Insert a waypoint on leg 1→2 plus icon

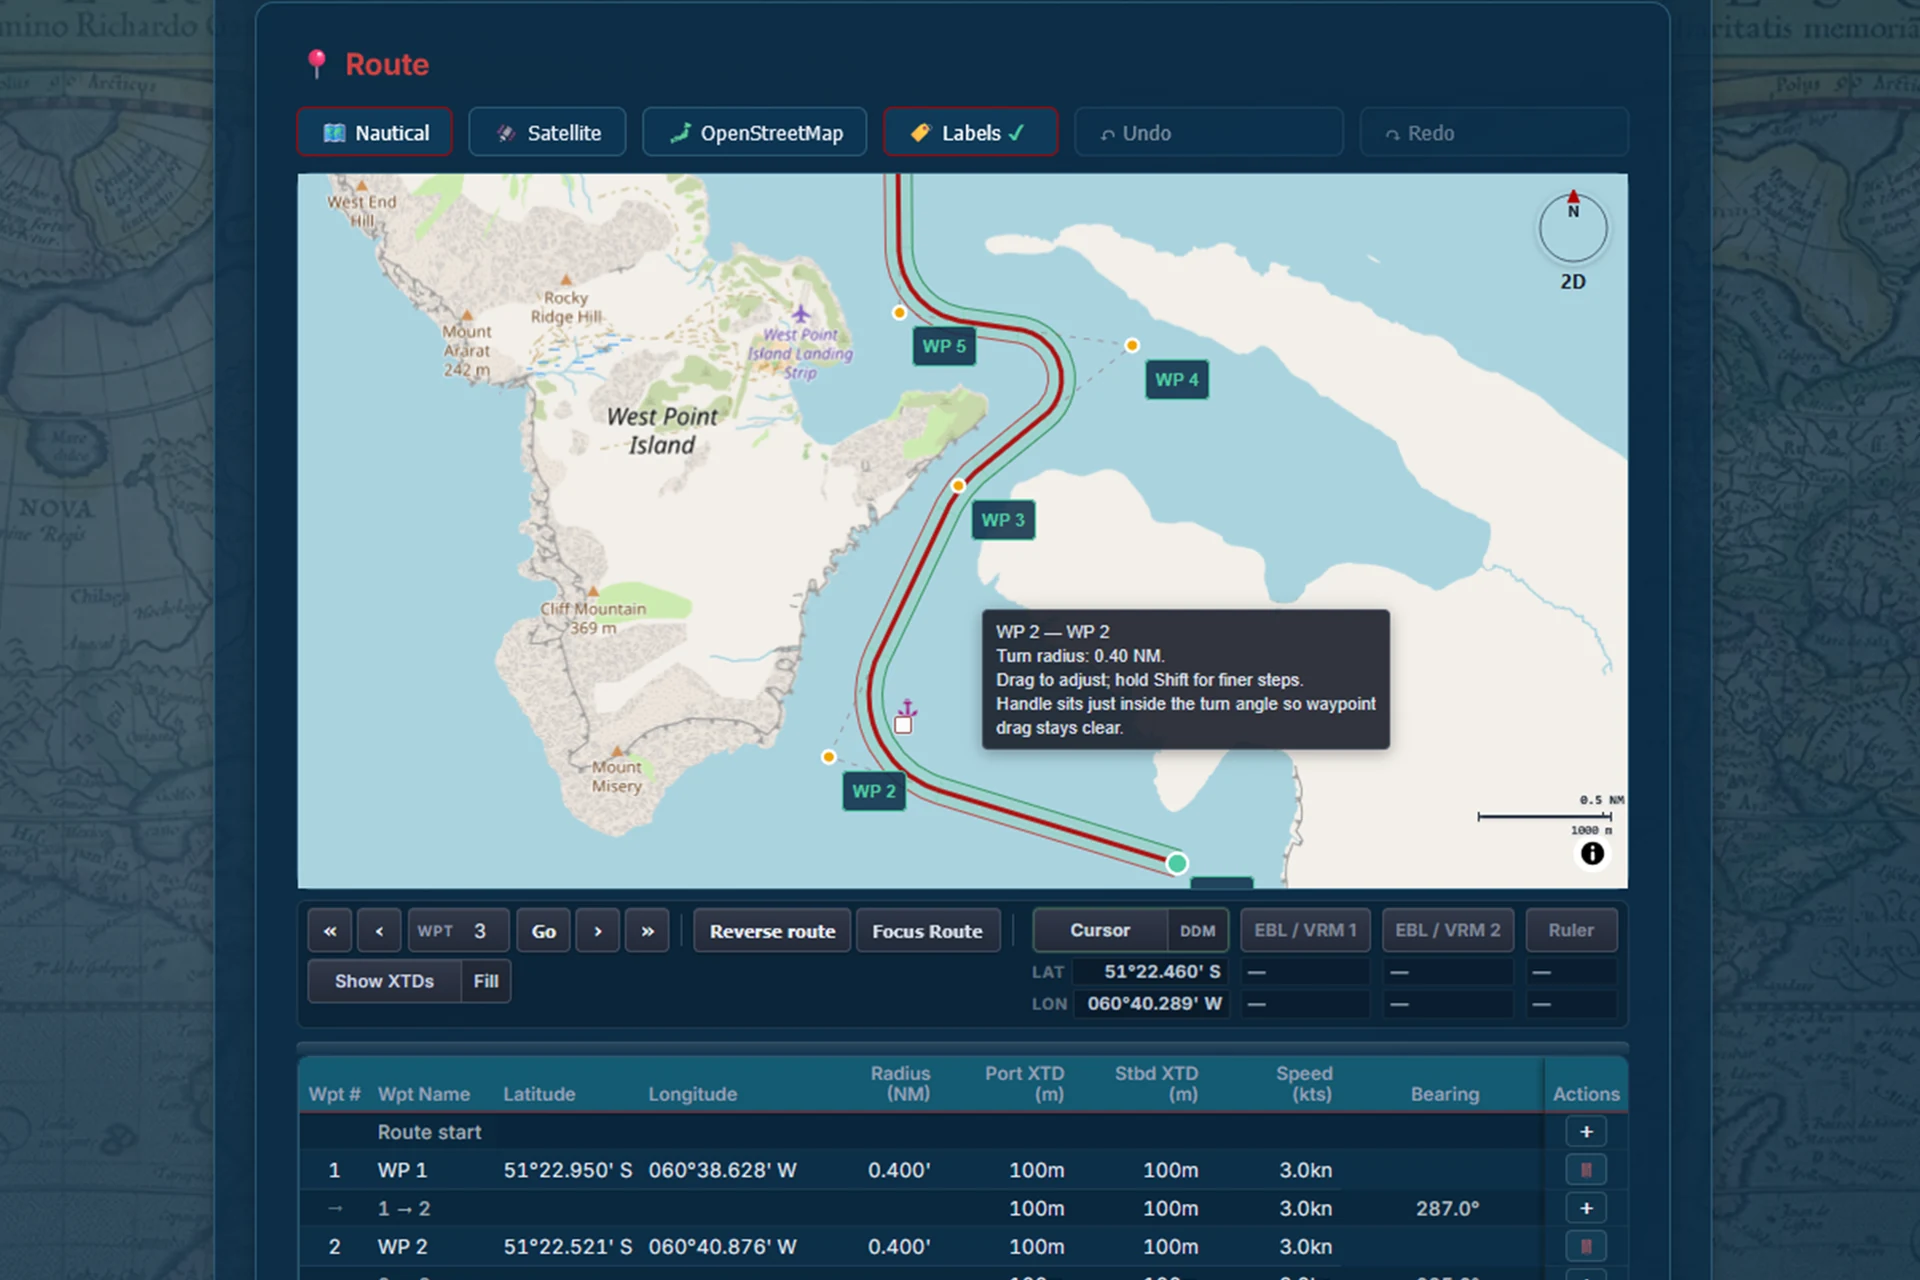[1586, 1208]
